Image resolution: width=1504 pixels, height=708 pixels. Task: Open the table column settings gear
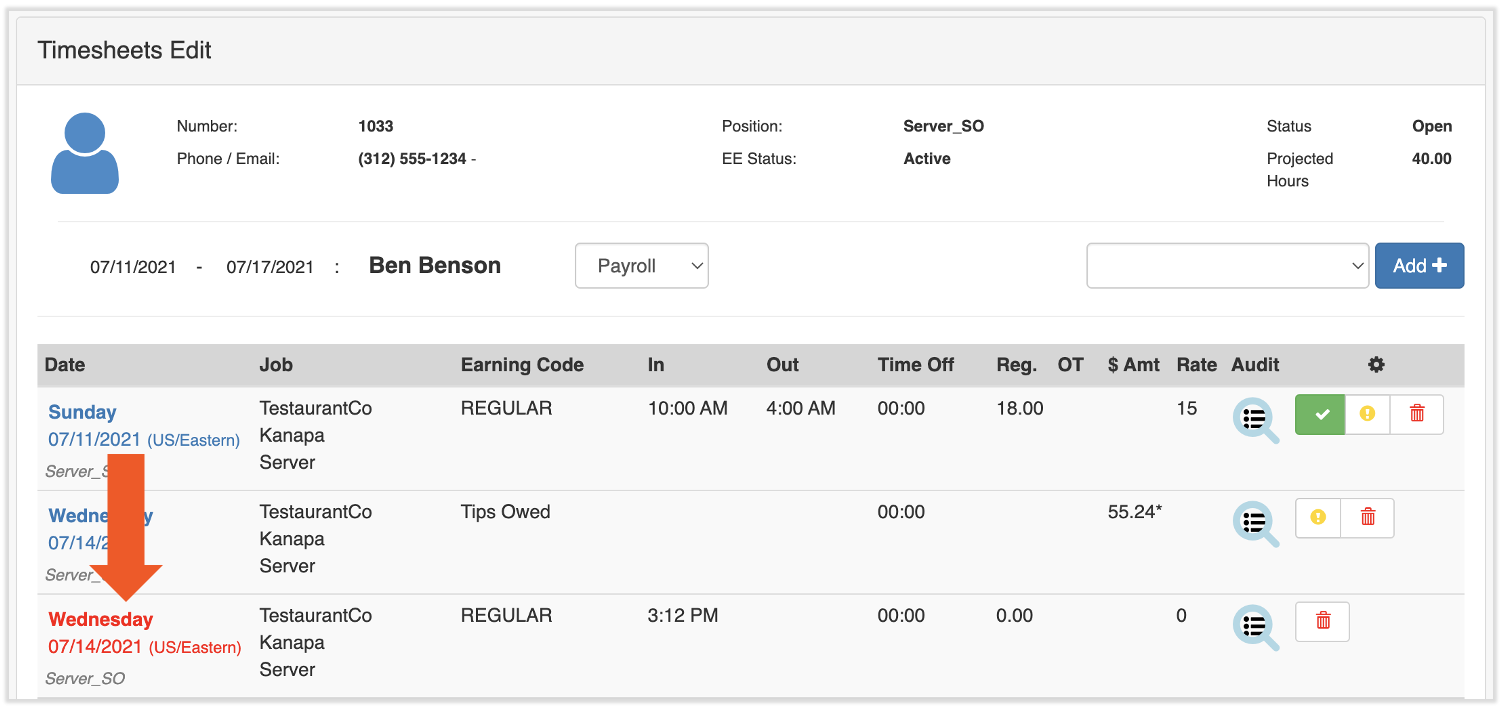tap(1376, 364)
